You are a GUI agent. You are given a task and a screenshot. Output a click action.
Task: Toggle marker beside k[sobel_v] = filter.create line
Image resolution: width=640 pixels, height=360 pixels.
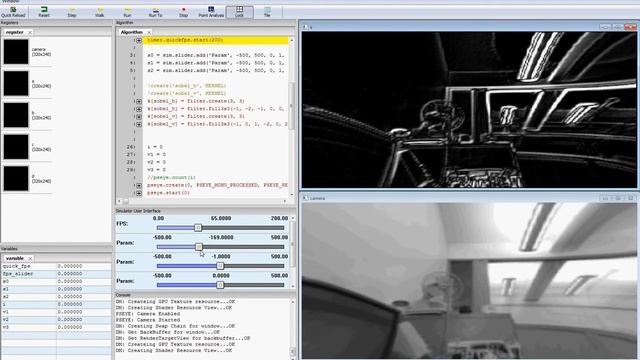[x=139, y=117]
